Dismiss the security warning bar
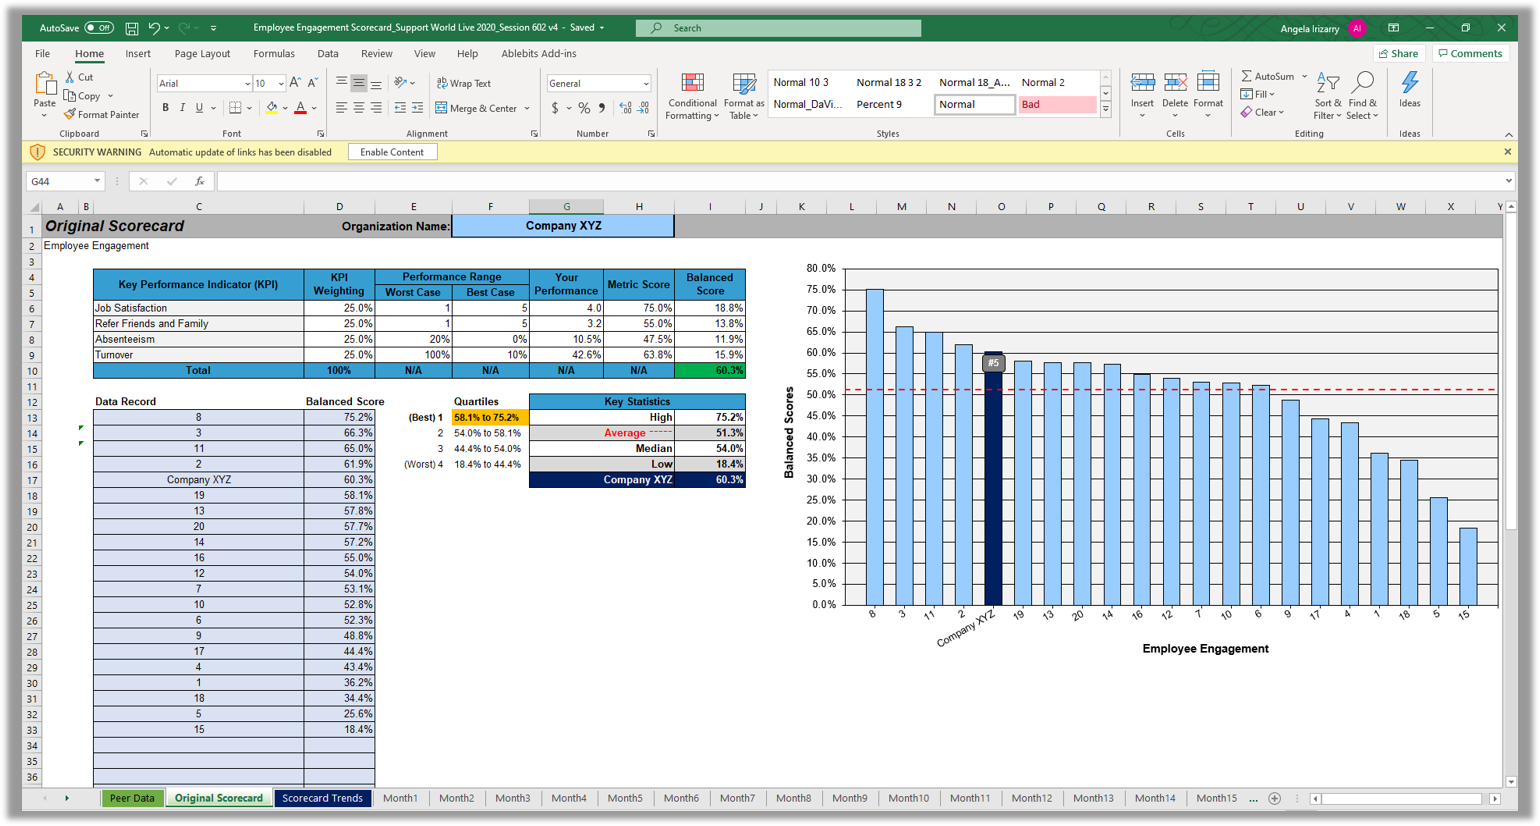Screen dimensions: 1540x826 tap(1508, 152)
